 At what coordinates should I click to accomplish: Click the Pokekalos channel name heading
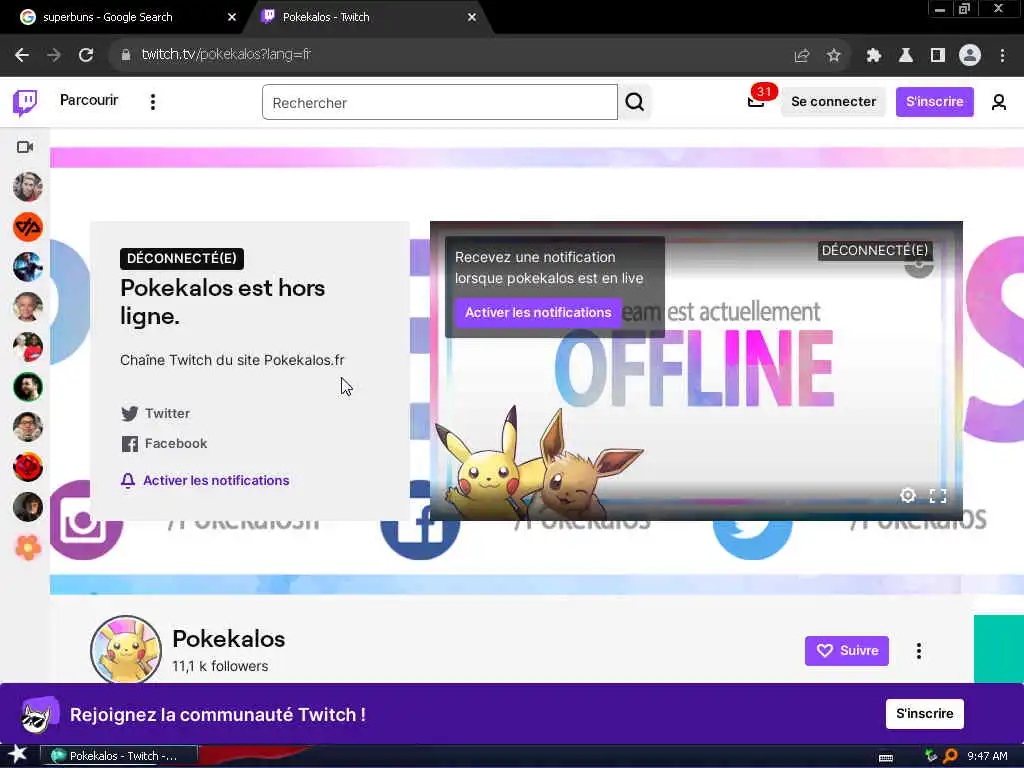coord(229,639)
